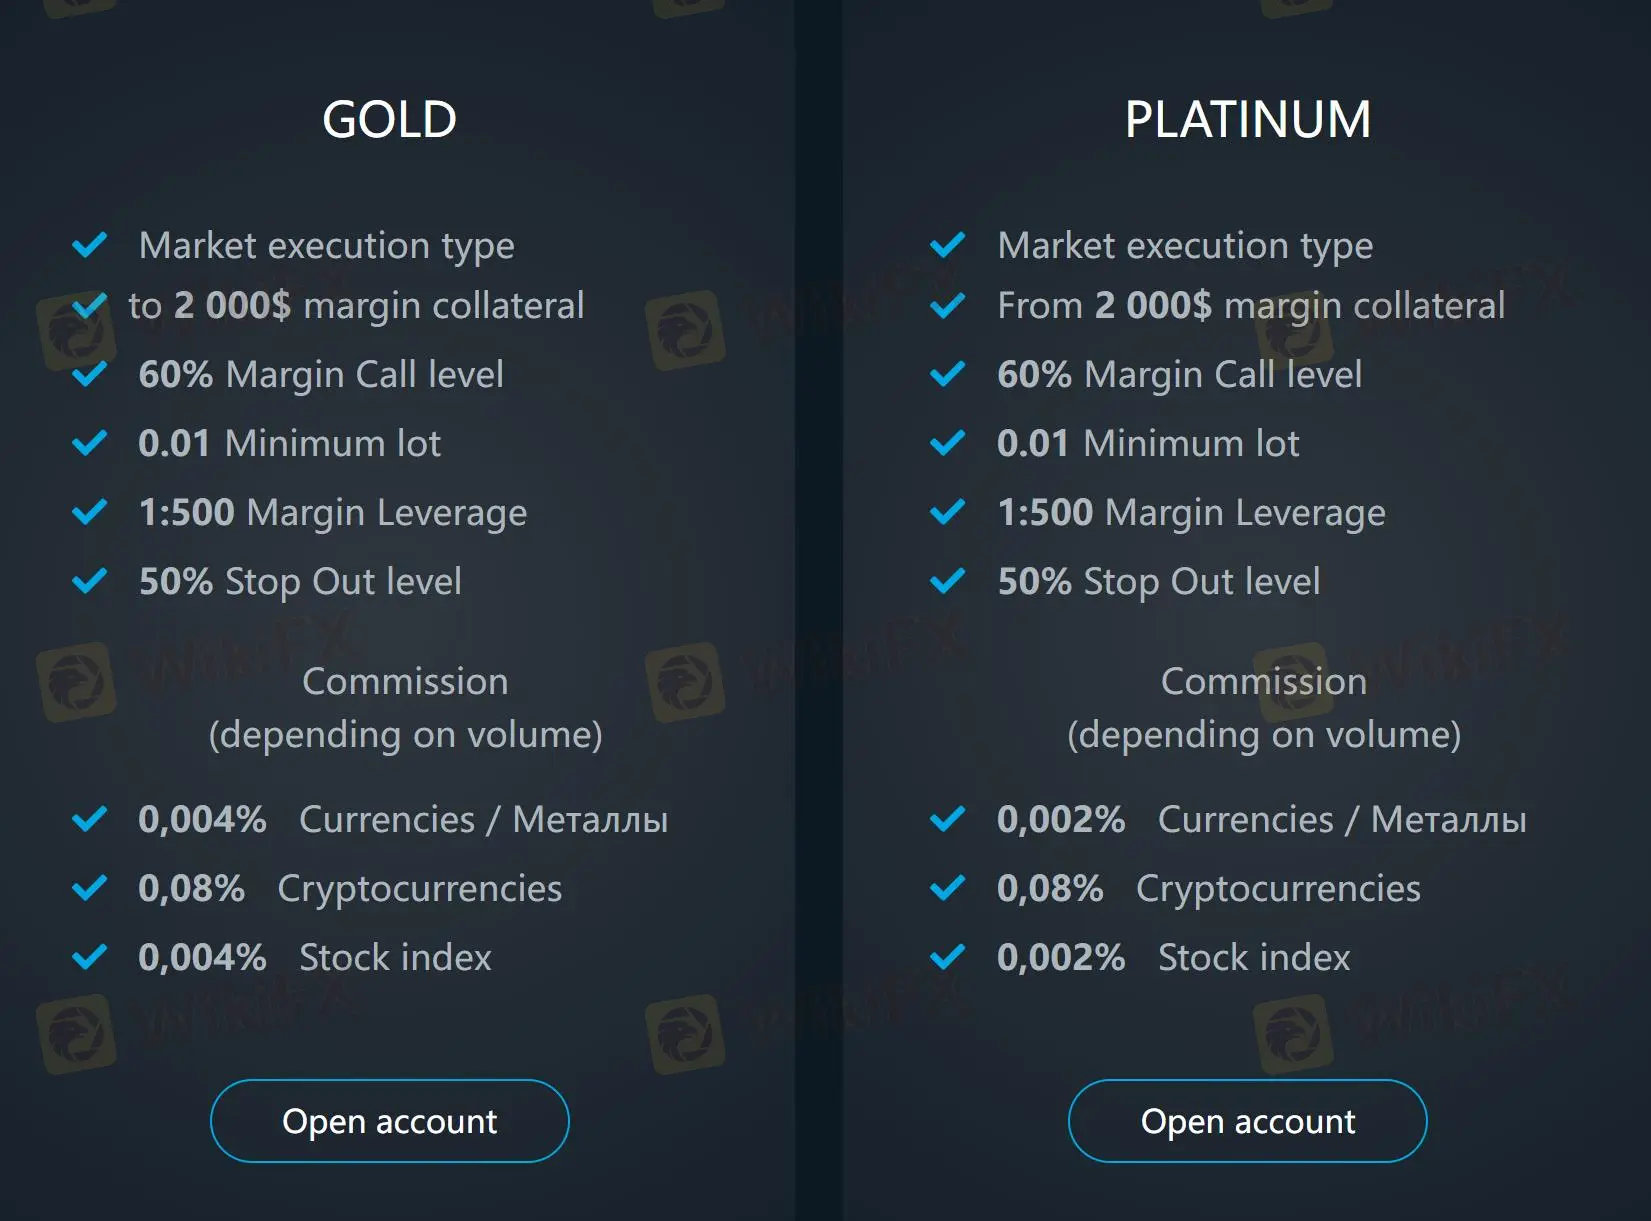The width and height of the screenshot is (1651, 1221).
Task: Click checkmark beside Gold Market execution type
Action: click(90, 245)
